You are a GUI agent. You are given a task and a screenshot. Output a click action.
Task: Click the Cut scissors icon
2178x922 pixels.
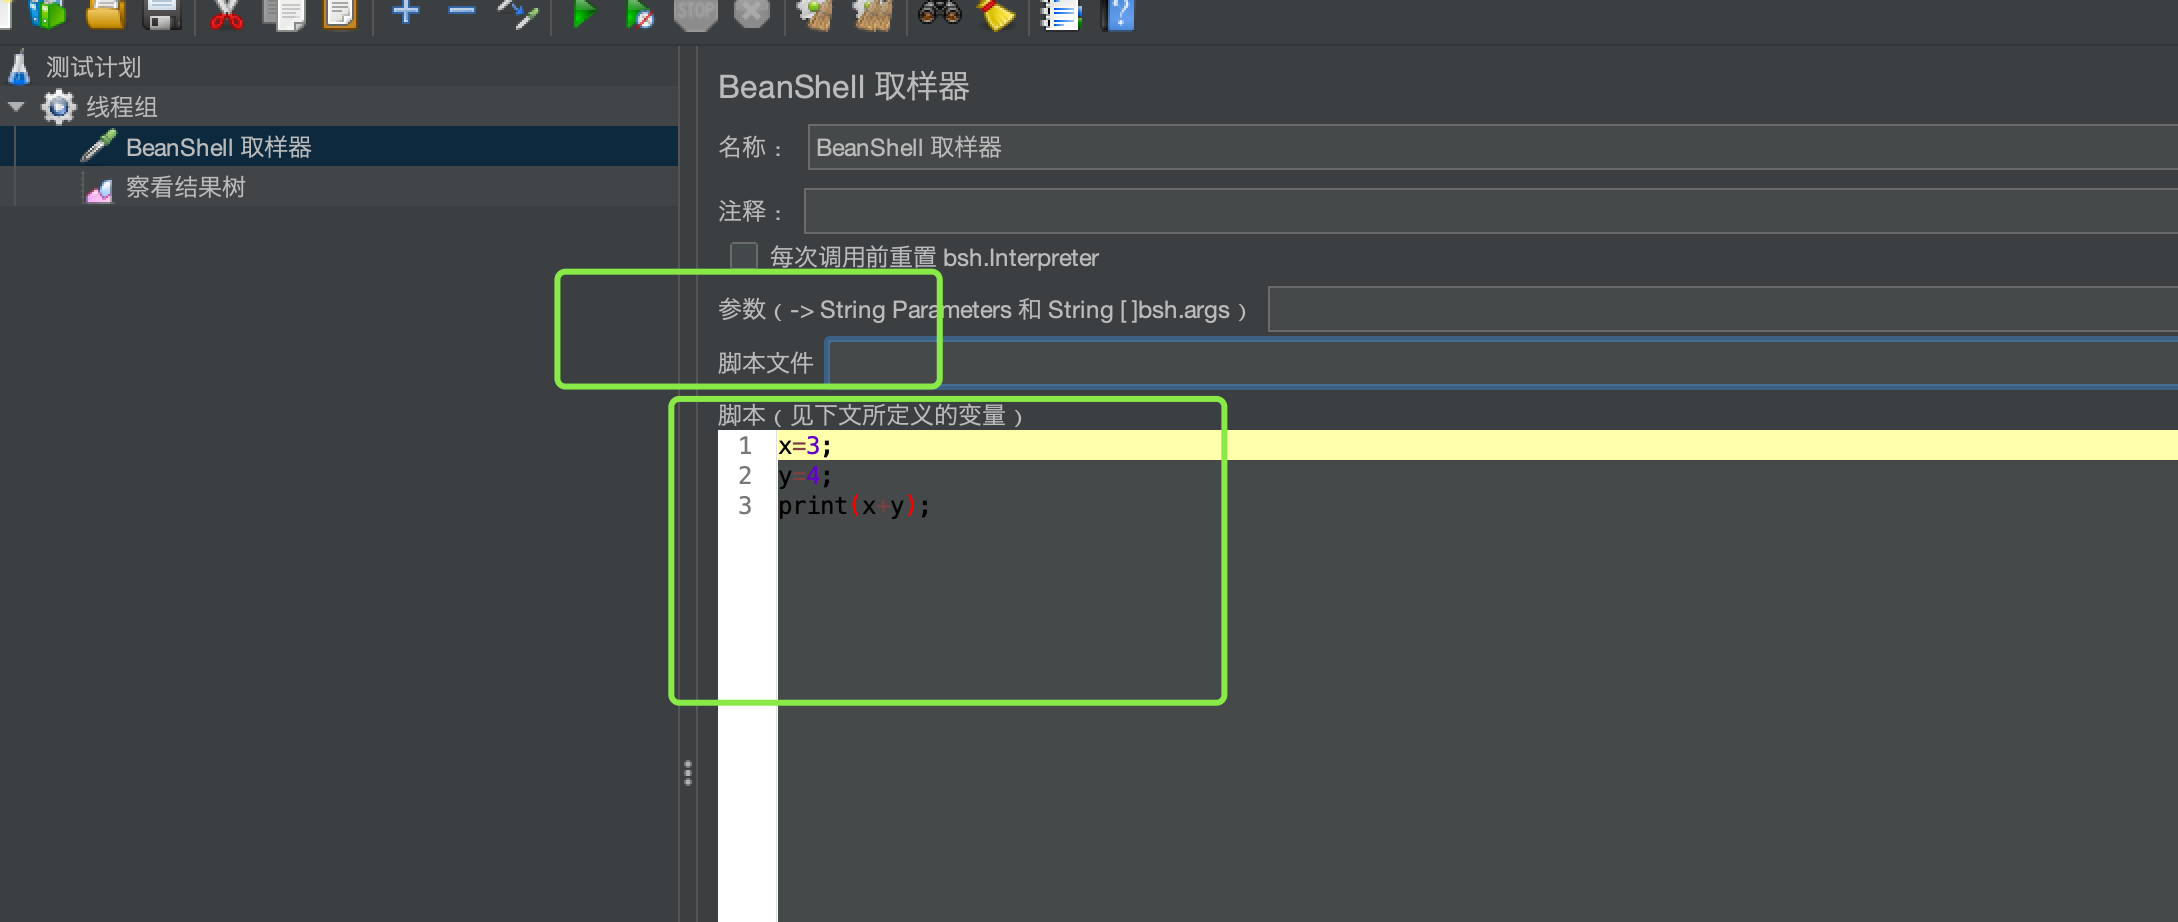[227, 14]
